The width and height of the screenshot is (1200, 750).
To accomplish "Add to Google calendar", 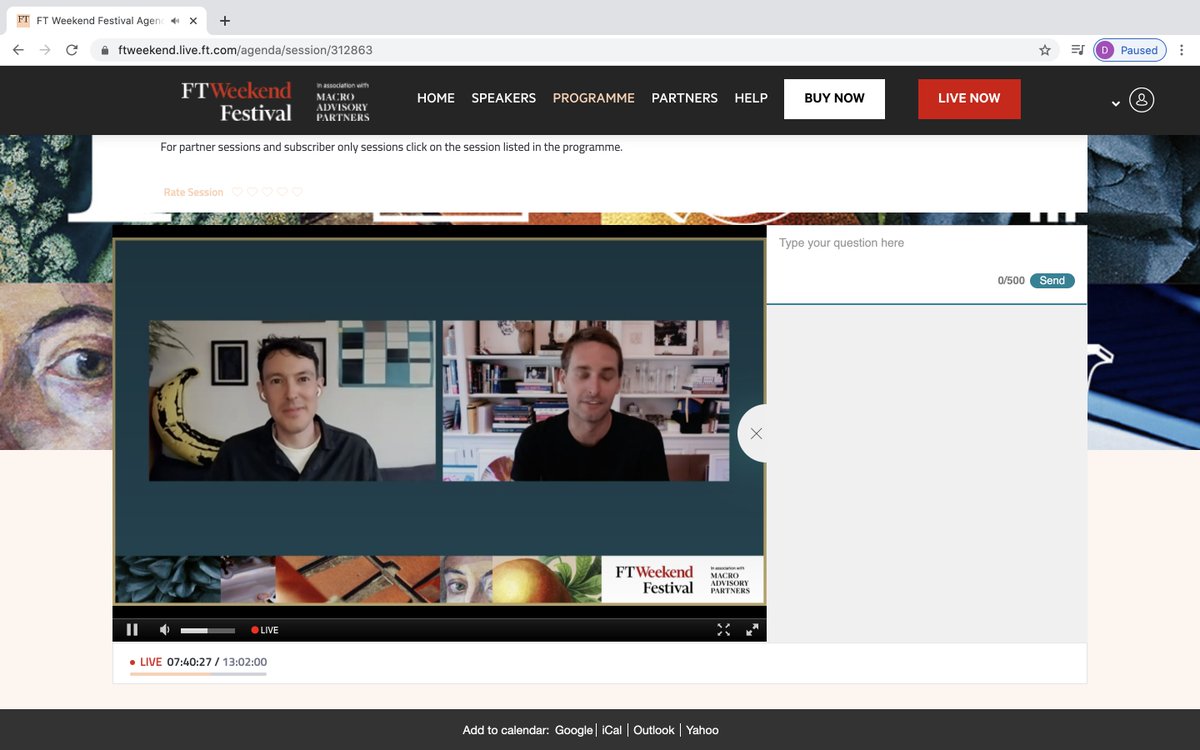I will coord(574,730).
